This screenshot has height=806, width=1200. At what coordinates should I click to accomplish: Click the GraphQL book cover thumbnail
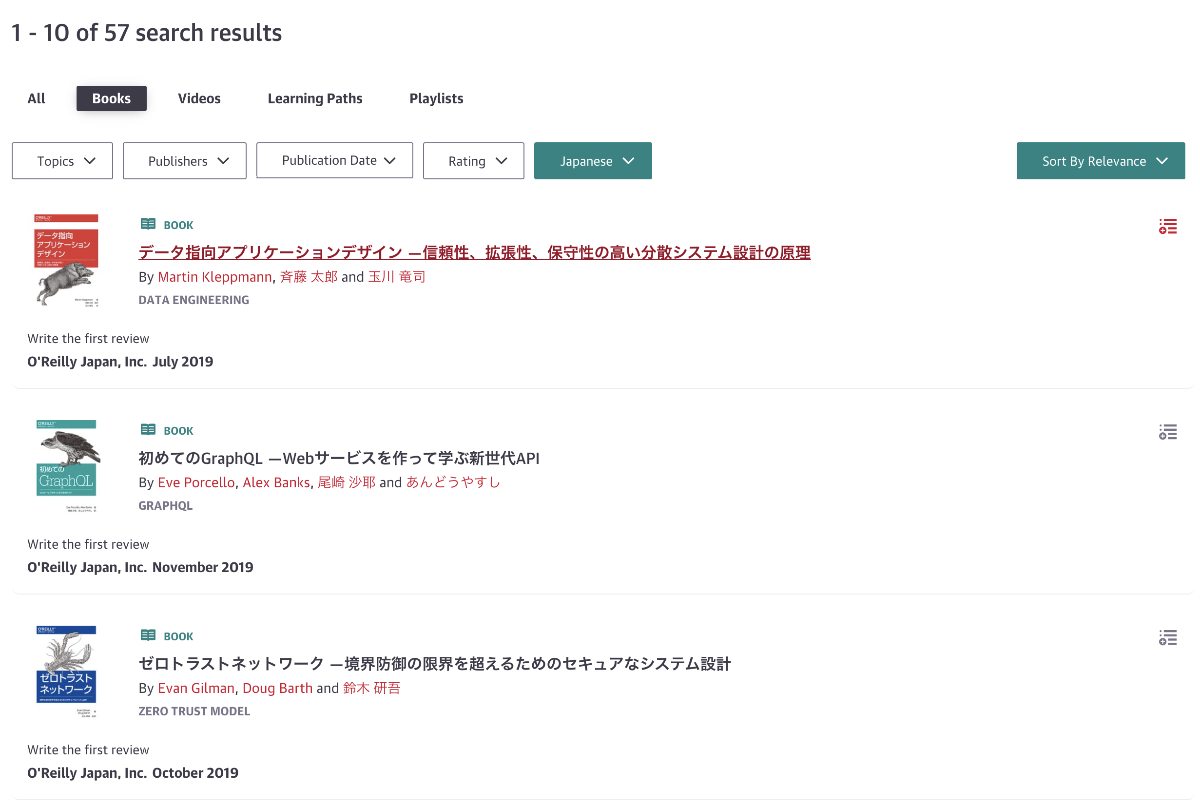pos(66,465)
